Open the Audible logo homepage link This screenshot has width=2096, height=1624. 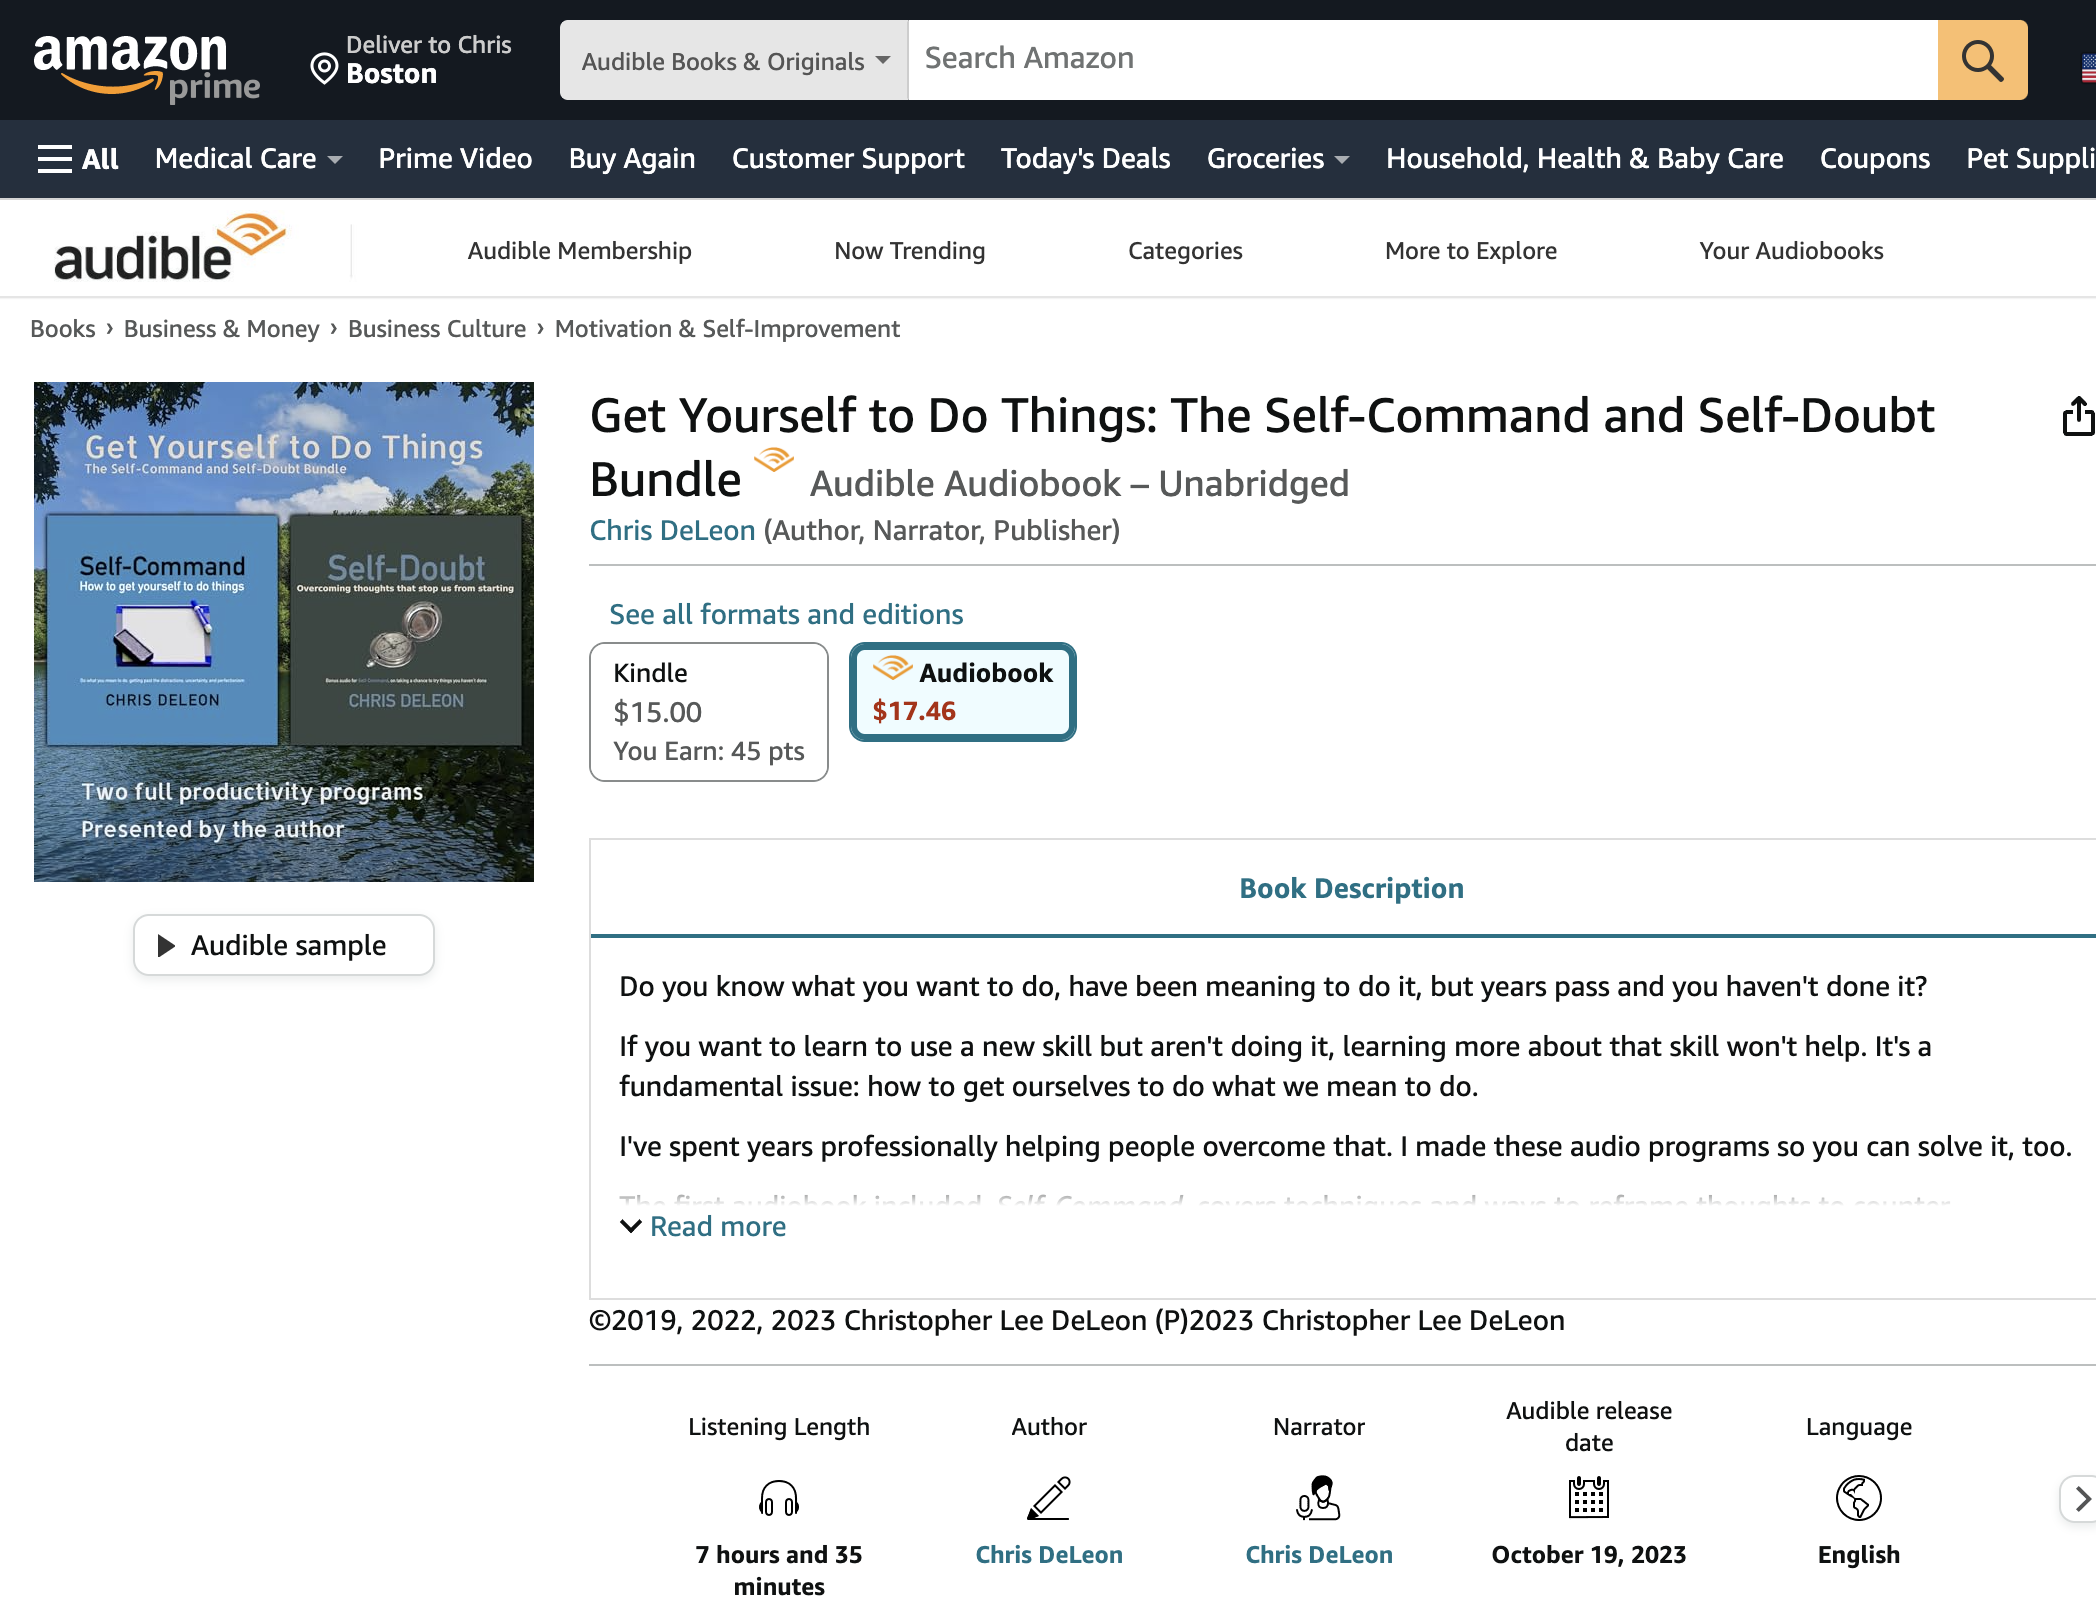click(168, 247)
